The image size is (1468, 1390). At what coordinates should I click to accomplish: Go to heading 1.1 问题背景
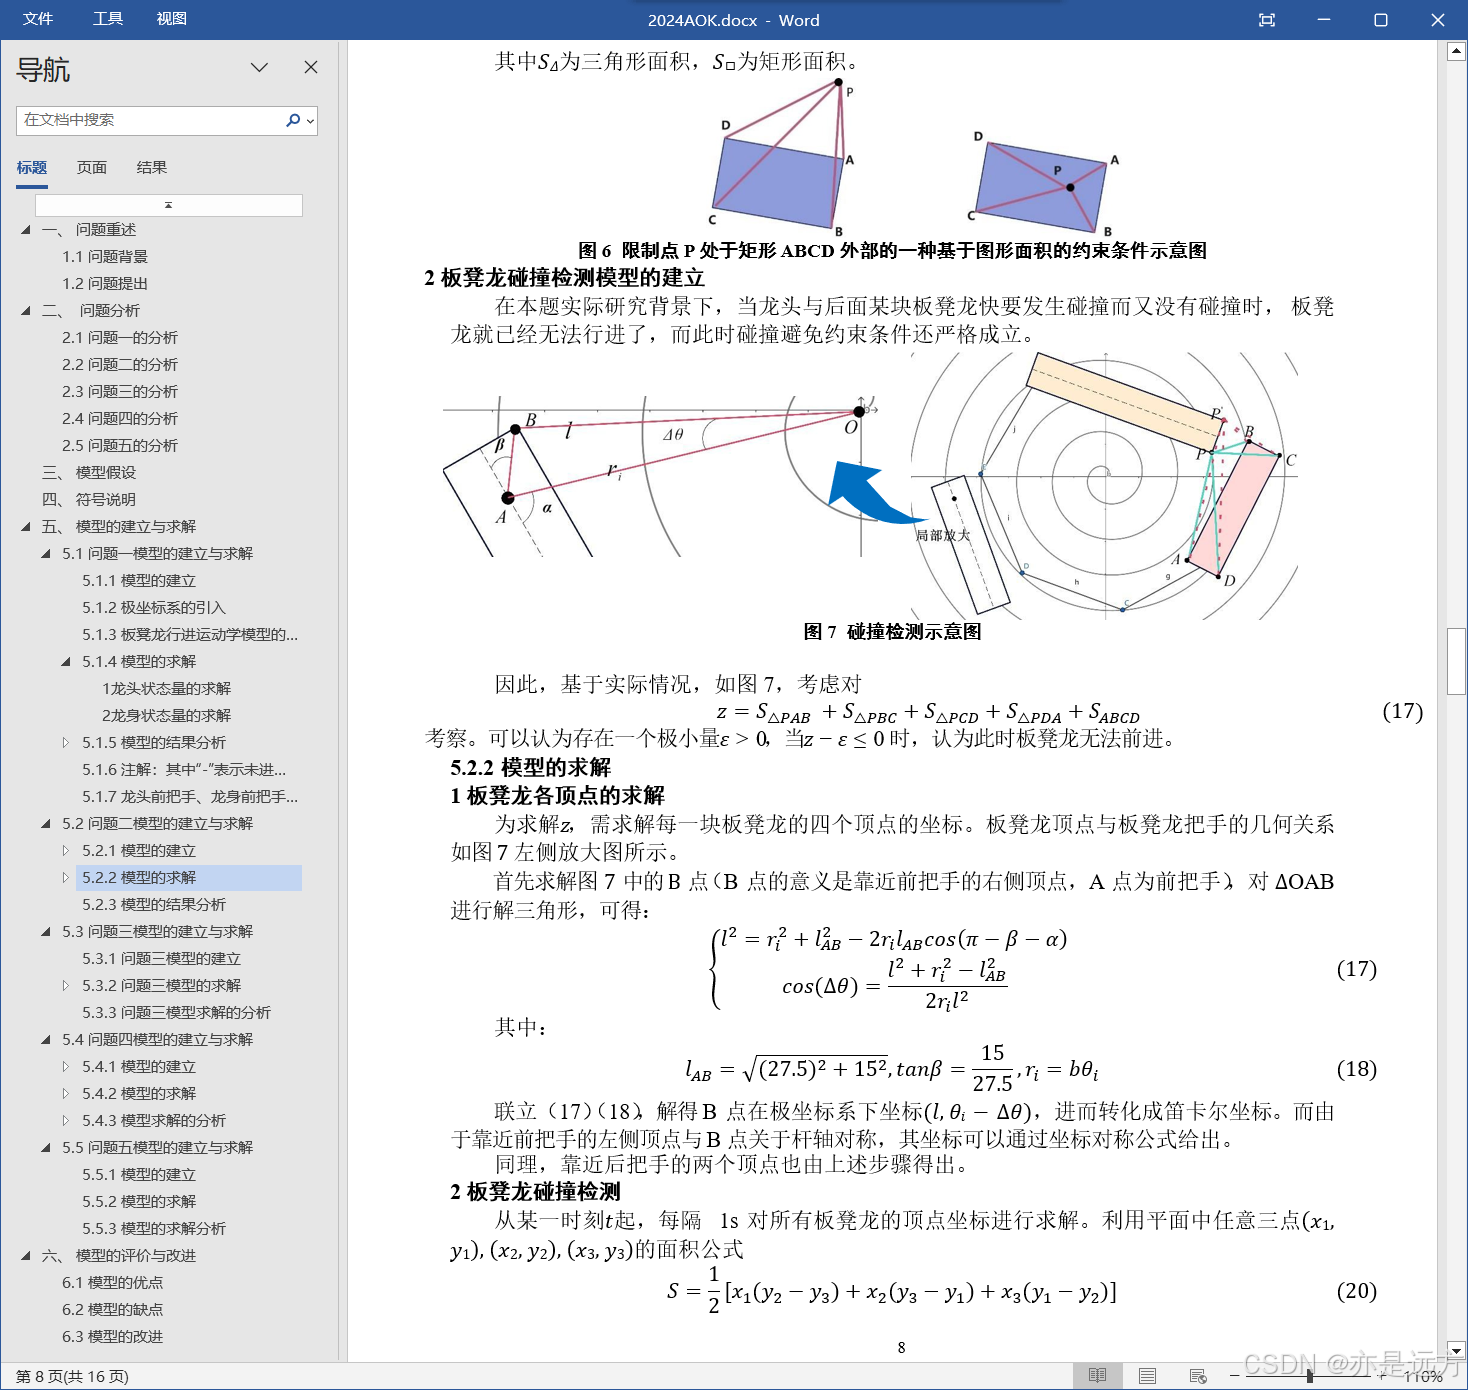105,257
